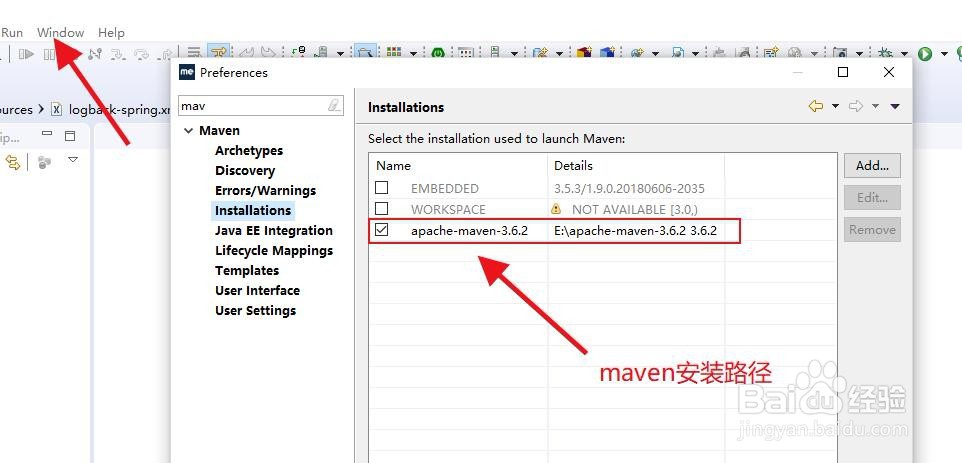962x463 pixels.
Task: Open the forward history dropdown arrow
Action: (x=875, y=107)
